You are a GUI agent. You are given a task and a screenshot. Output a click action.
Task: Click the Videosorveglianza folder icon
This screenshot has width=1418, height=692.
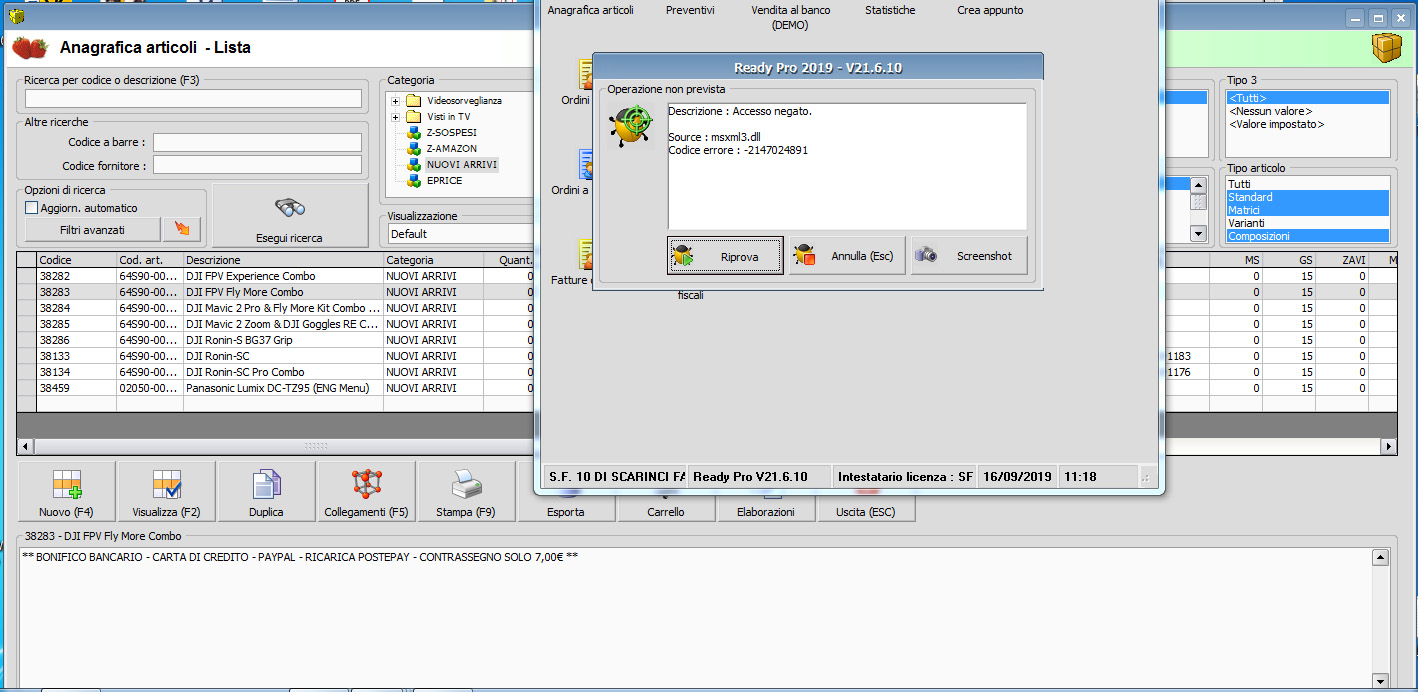tap(413, 101)
